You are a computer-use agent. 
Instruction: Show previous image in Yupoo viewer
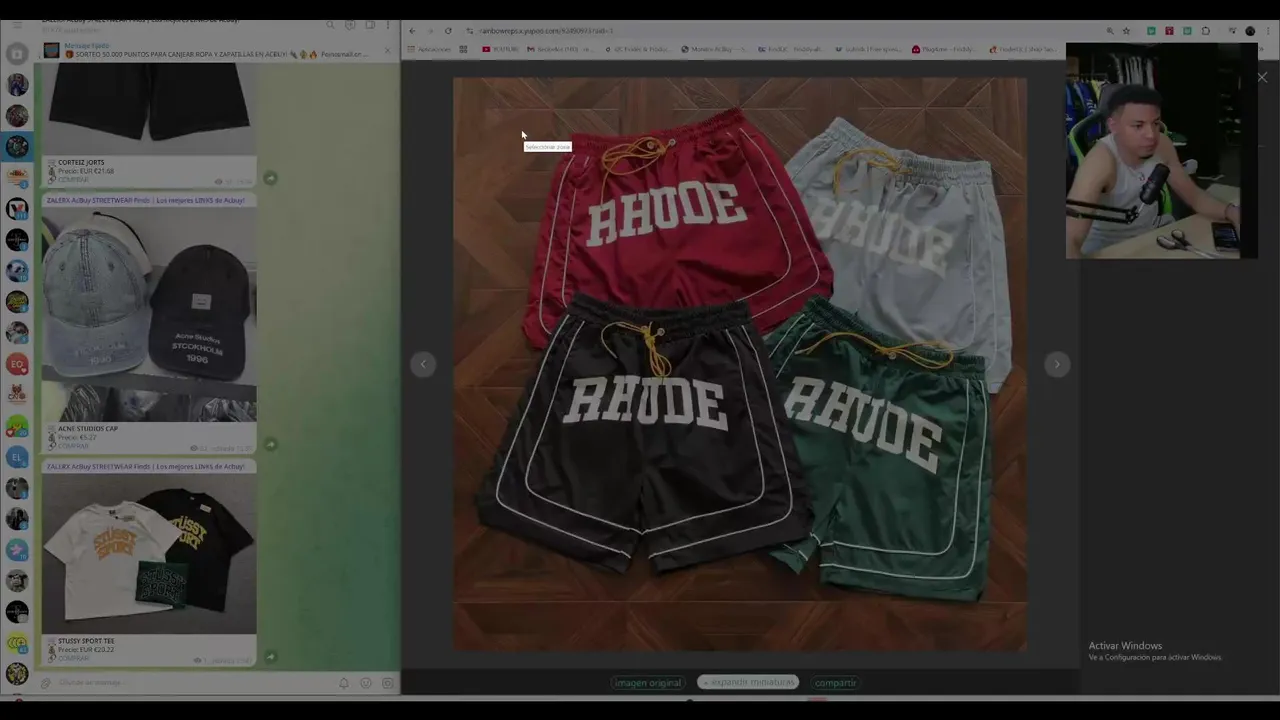[x=423, y=364]
